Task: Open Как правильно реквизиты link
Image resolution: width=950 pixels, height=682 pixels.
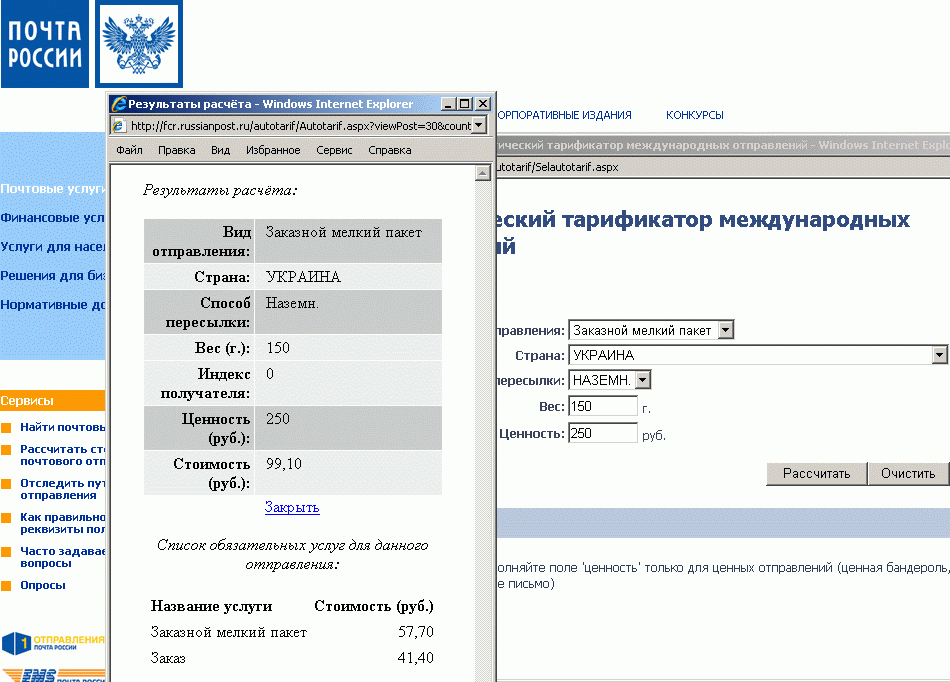Action: [x=62, y=523]
